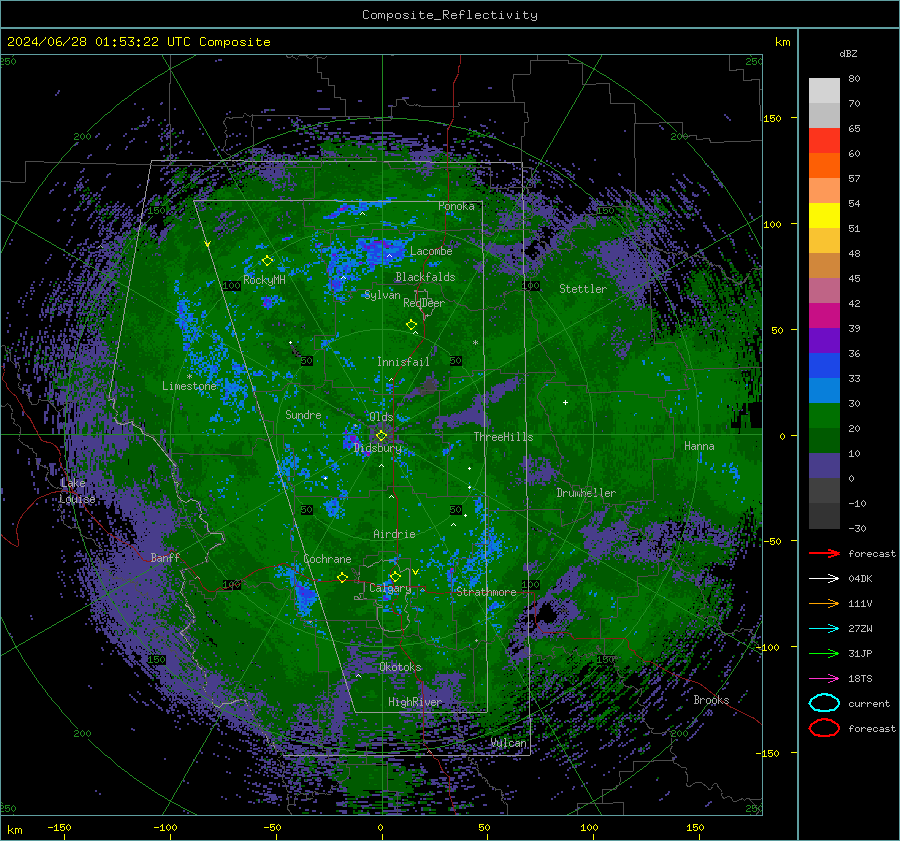Click the -30 value in dBZ legend
The image size is (900, 841).
click(x=858, y=529)
